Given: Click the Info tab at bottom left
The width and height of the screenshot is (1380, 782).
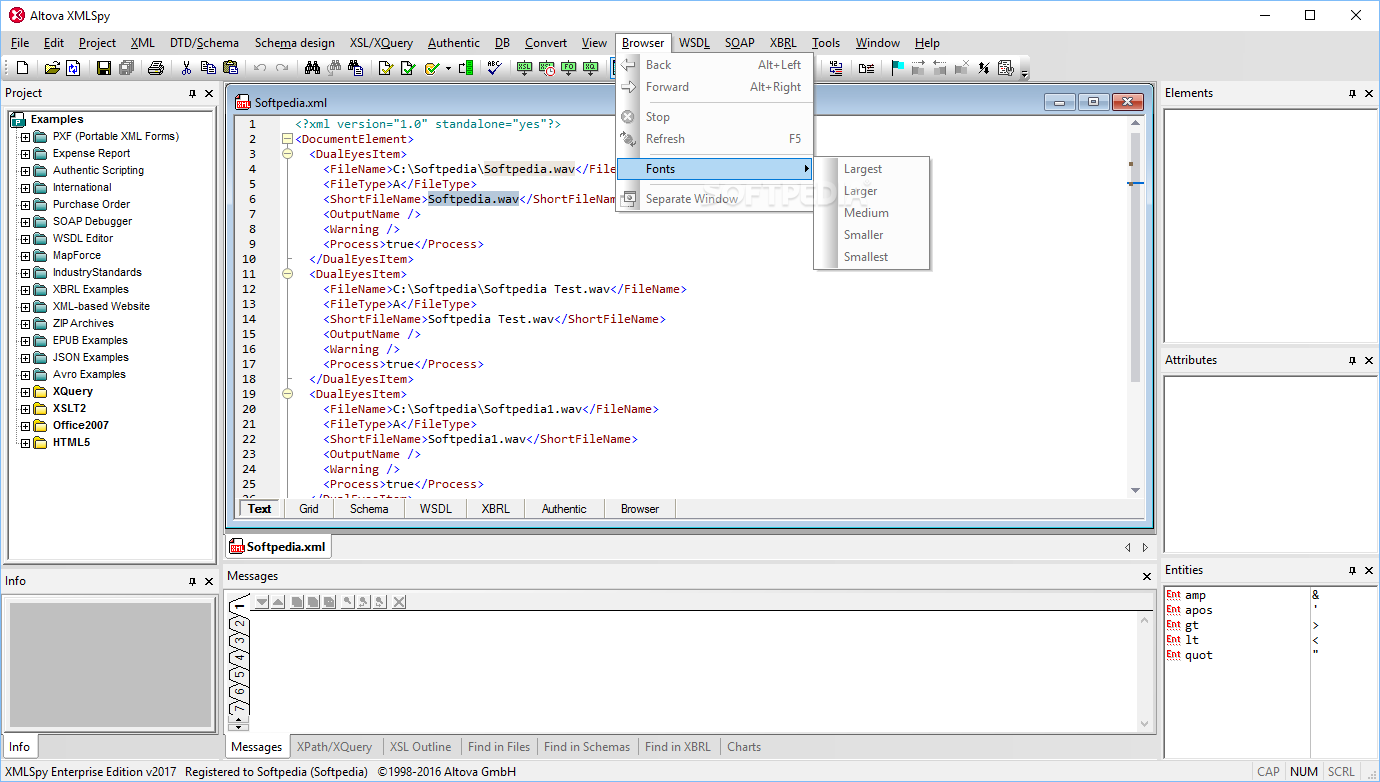Looking at the screenshot, I should [19, 747].
